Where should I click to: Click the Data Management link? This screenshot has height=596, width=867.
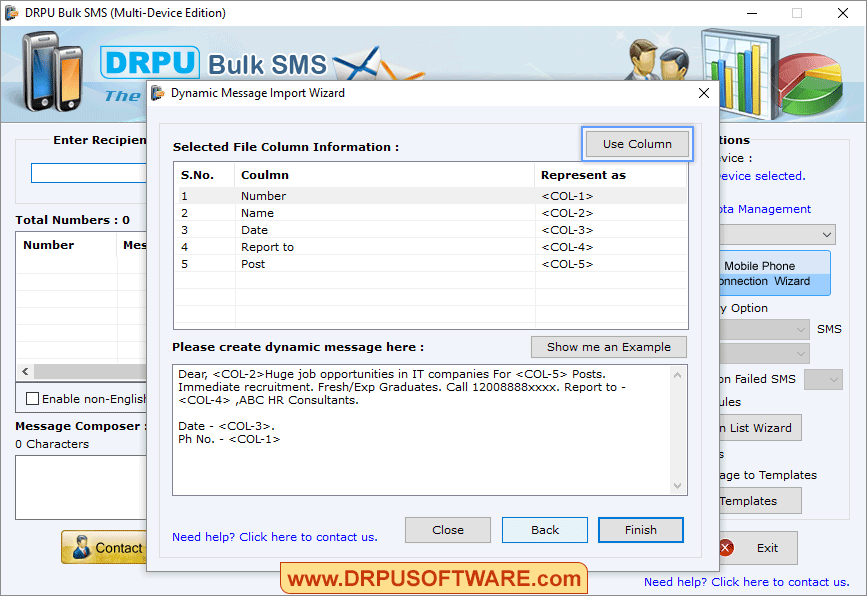point(765,209)
